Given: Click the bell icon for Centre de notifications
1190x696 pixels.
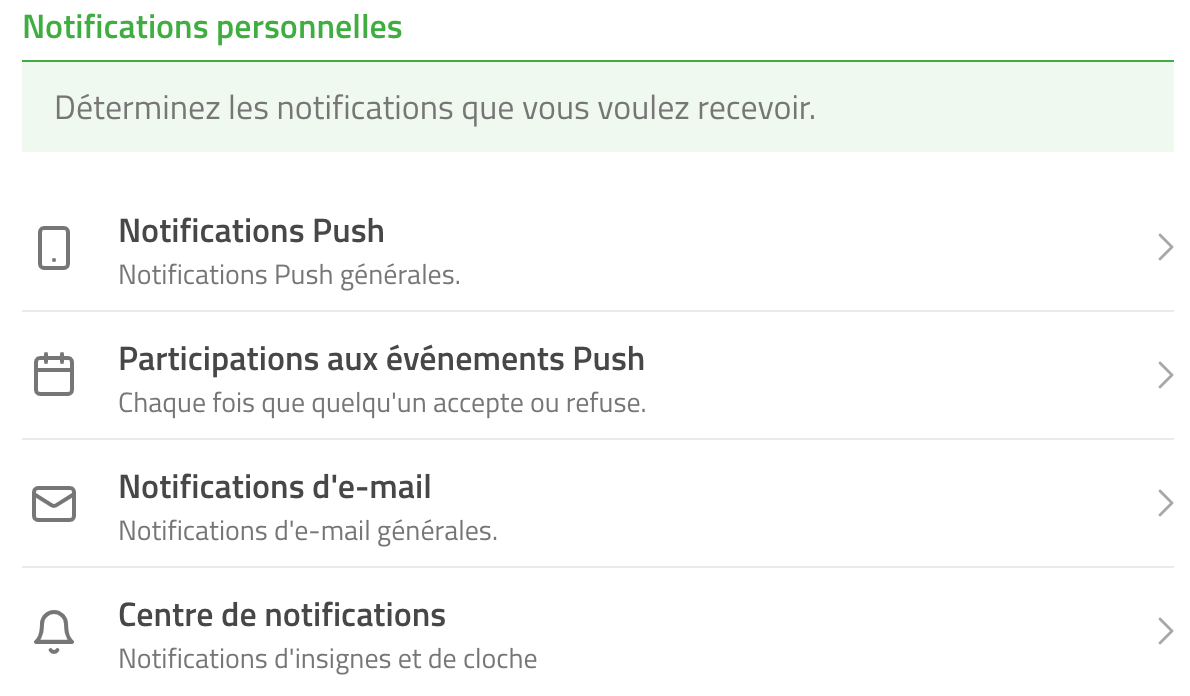Looking at the screenshot, I should coord(54,631).
